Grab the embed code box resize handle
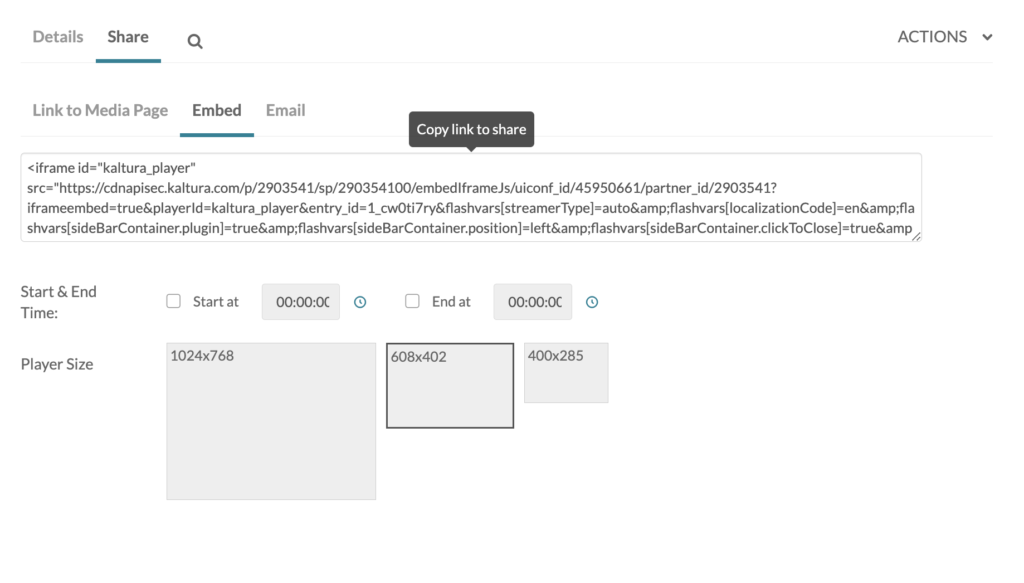This screenshot has width=1024, height=583. pos(916,236)
